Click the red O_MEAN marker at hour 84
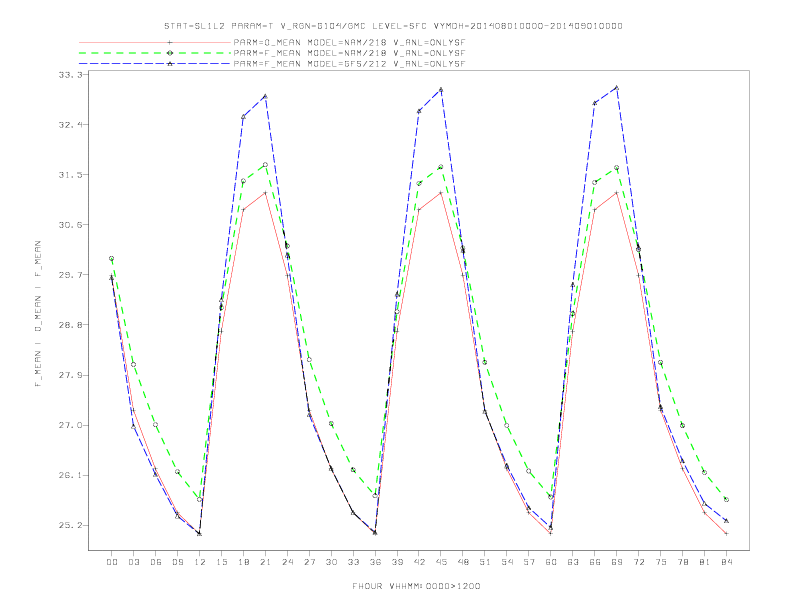Image resolution: width=792 pixels, height=612 pixels. click(x=726, y=533)
